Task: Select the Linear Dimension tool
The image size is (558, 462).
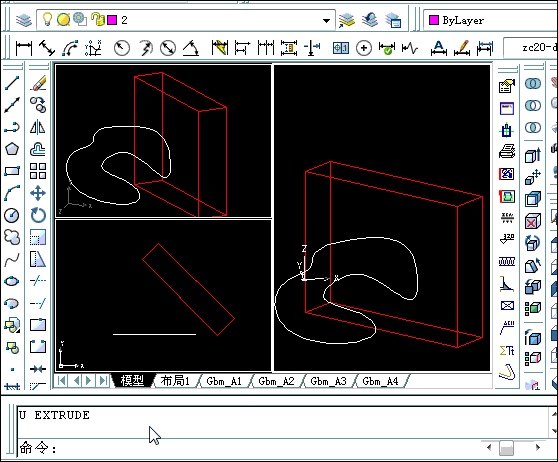Action: tap(24, 48)
